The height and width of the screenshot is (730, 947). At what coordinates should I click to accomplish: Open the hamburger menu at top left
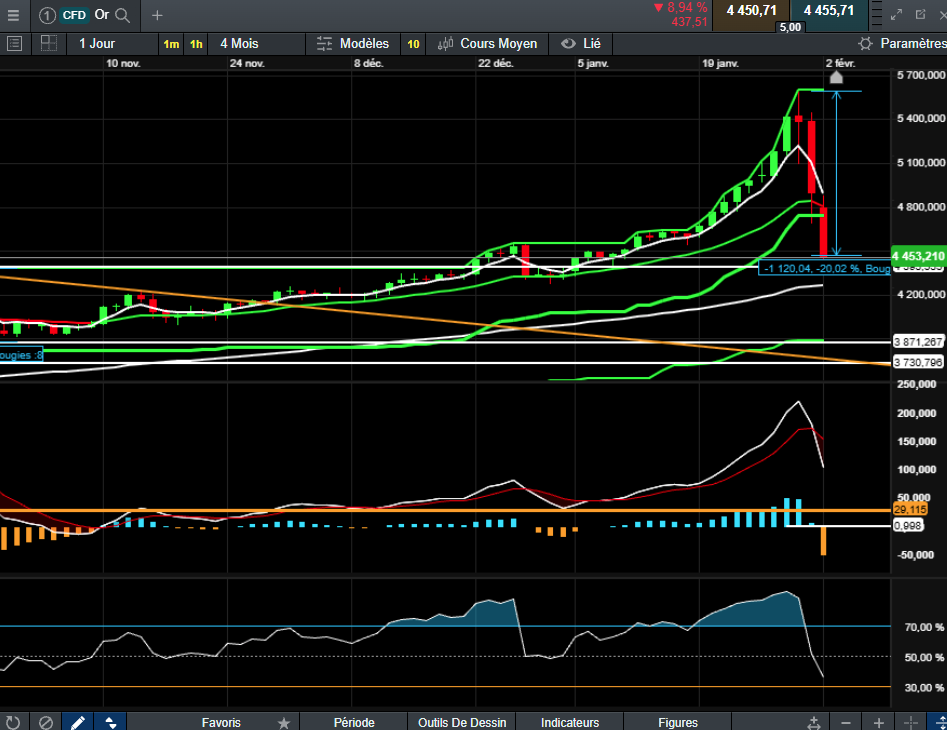pyautogui.click(x=13, y=15)
